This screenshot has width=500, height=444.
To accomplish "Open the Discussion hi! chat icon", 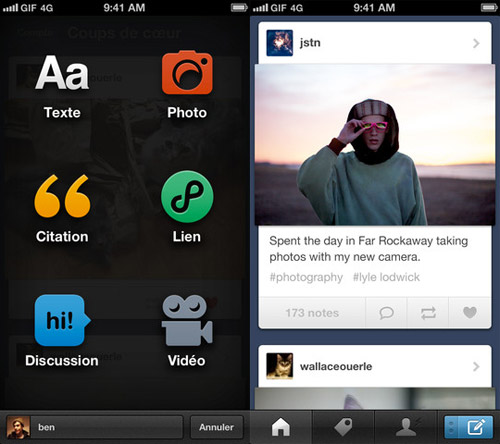I will click(62, 320).
